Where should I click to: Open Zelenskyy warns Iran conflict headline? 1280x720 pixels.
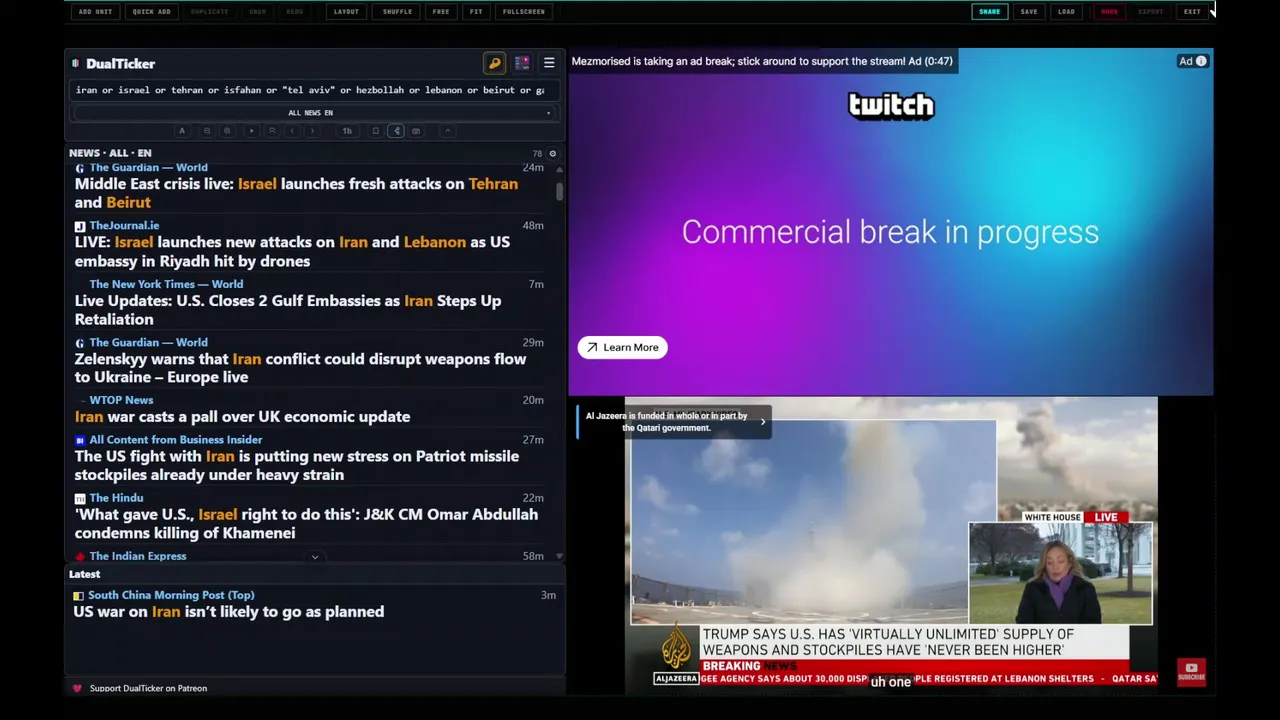tap(300, 368)
